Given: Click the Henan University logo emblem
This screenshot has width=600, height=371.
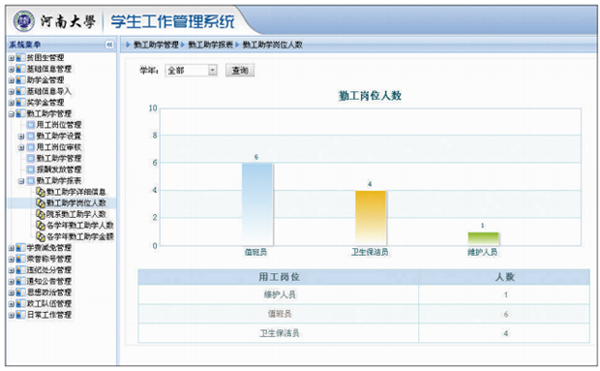Looking at the screenshot, I should pos(24,21).
